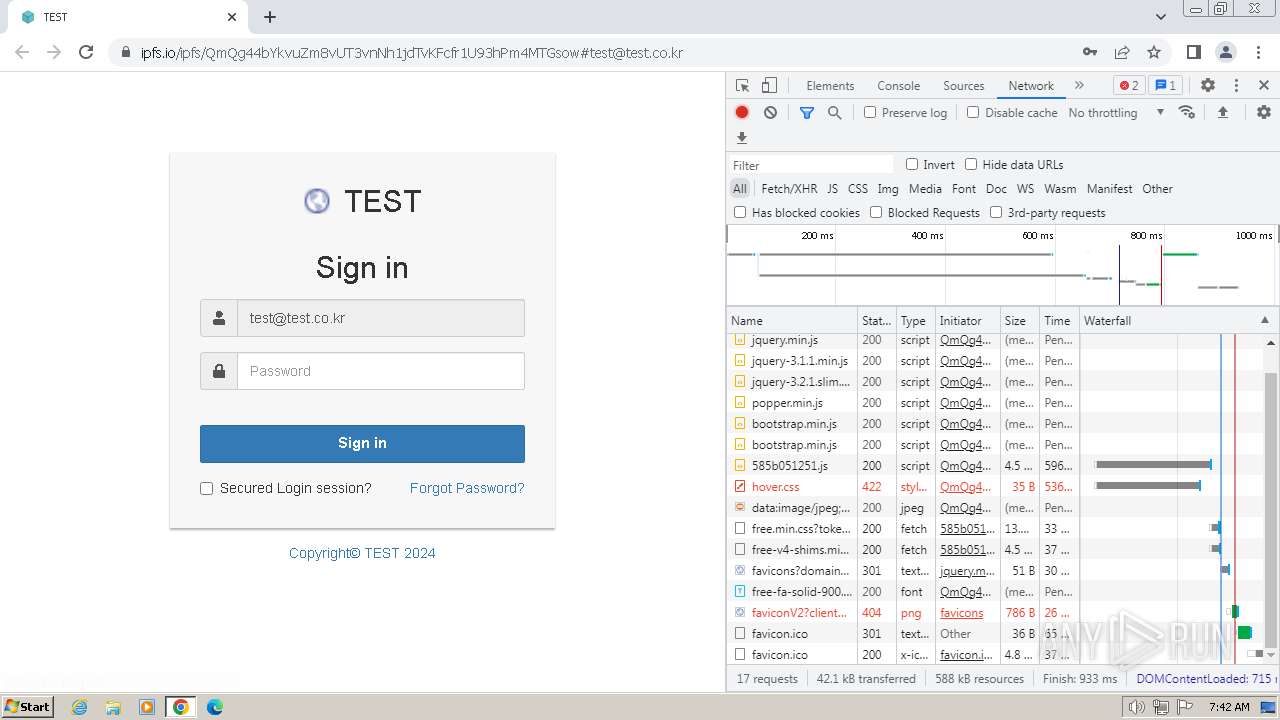This screenshot has width=1280, height=720.
Task: Enable Disable cache checkbox
Action: (x=973, y=112)
